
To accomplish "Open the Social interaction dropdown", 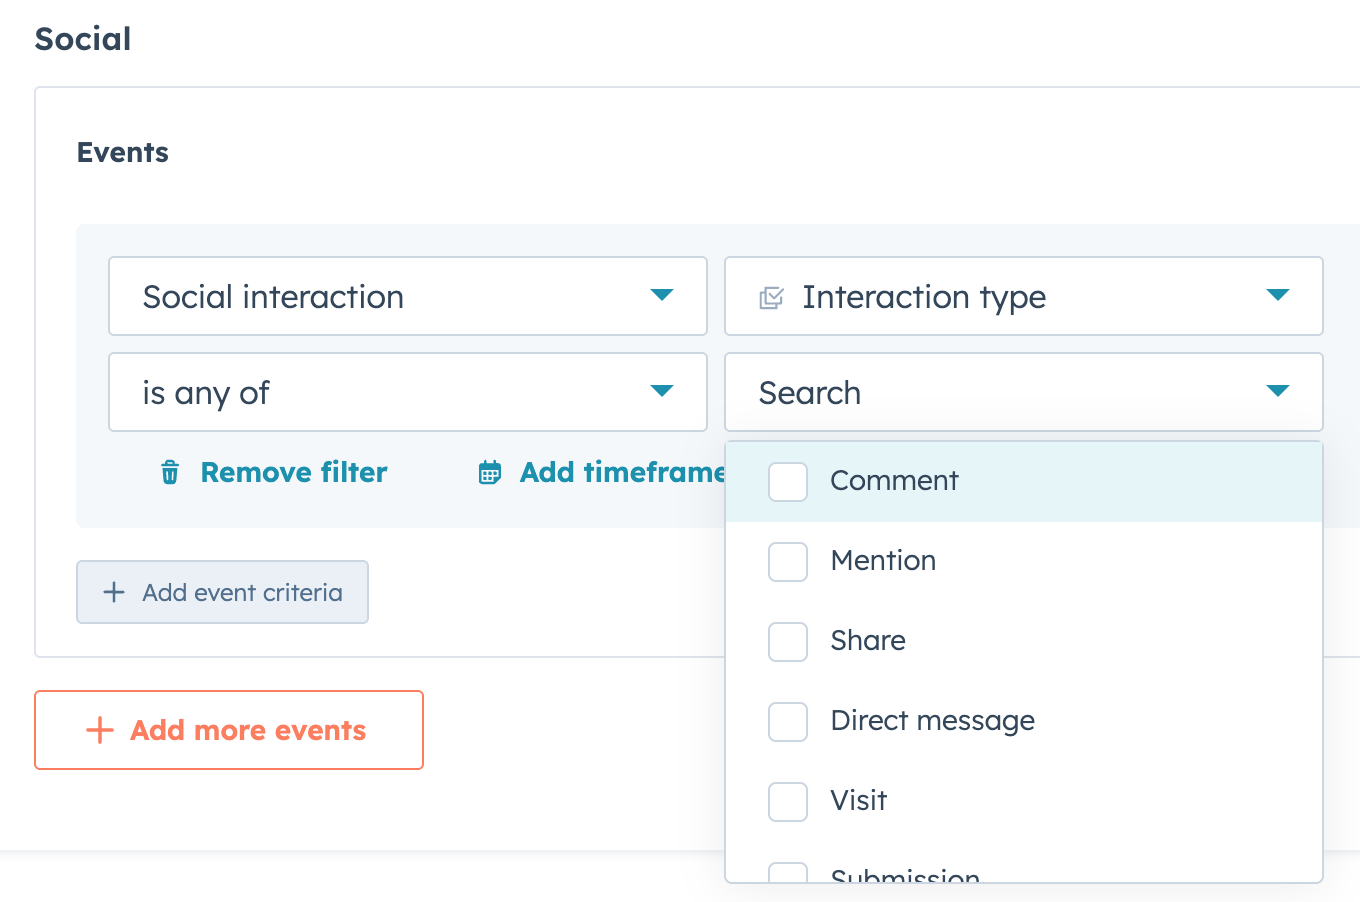I will (x=407, y=296).
